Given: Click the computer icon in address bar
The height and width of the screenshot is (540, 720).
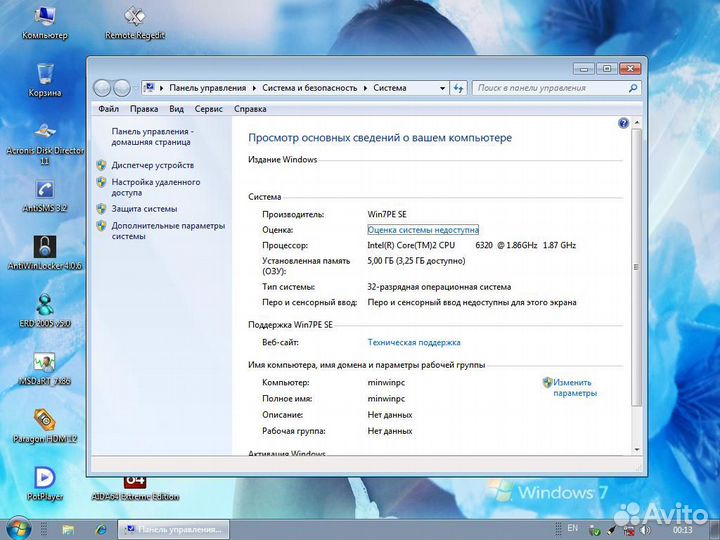Looking at the screenshot, I should (149, 87).
